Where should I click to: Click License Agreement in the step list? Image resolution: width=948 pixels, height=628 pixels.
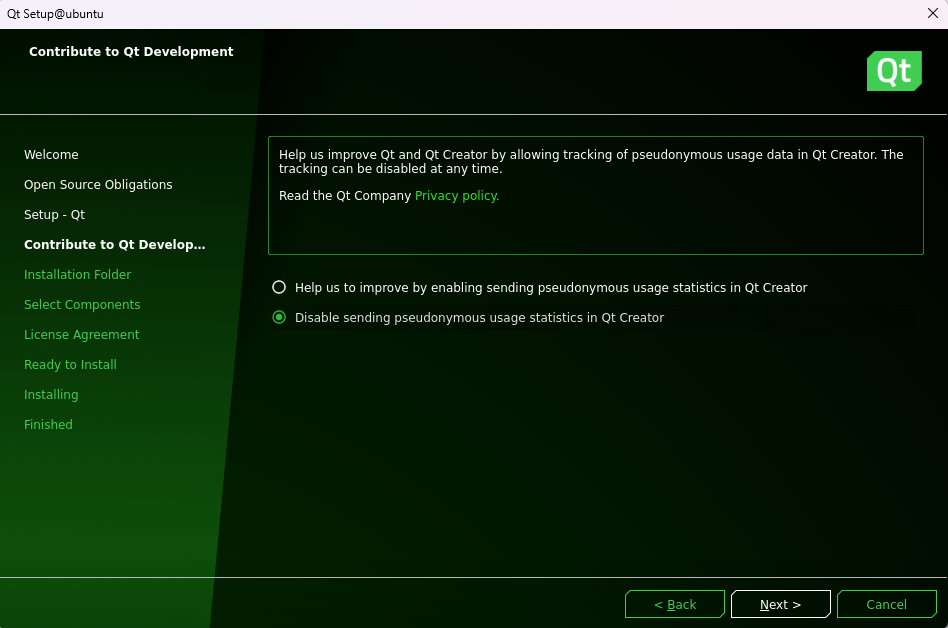click(x=81, y=335)
